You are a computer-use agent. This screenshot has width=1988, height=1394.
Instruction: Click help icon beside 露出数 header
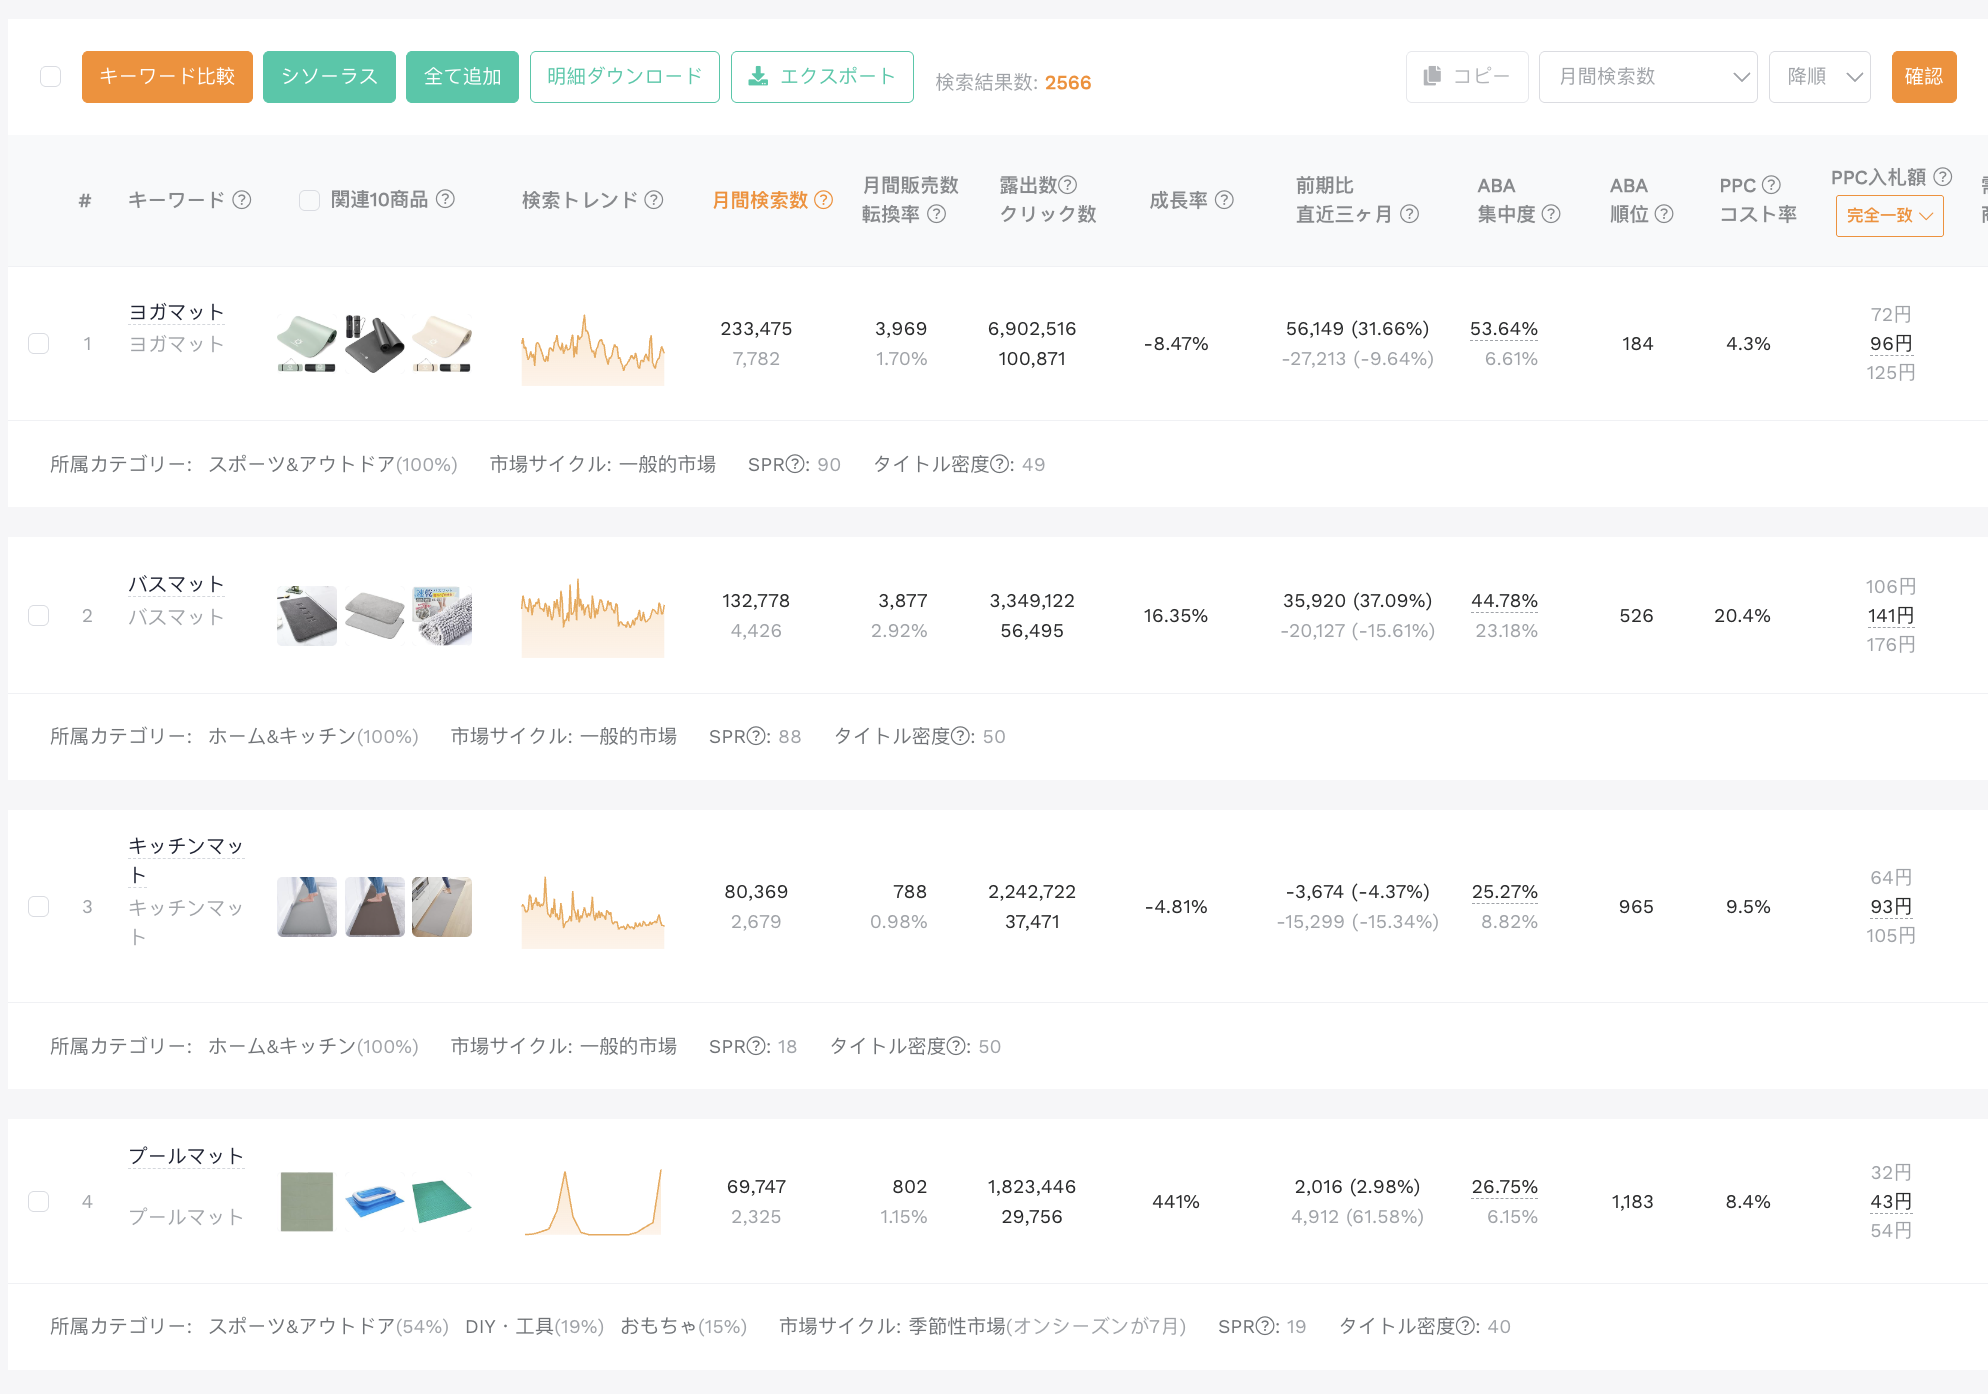[x=1068, y=185]
